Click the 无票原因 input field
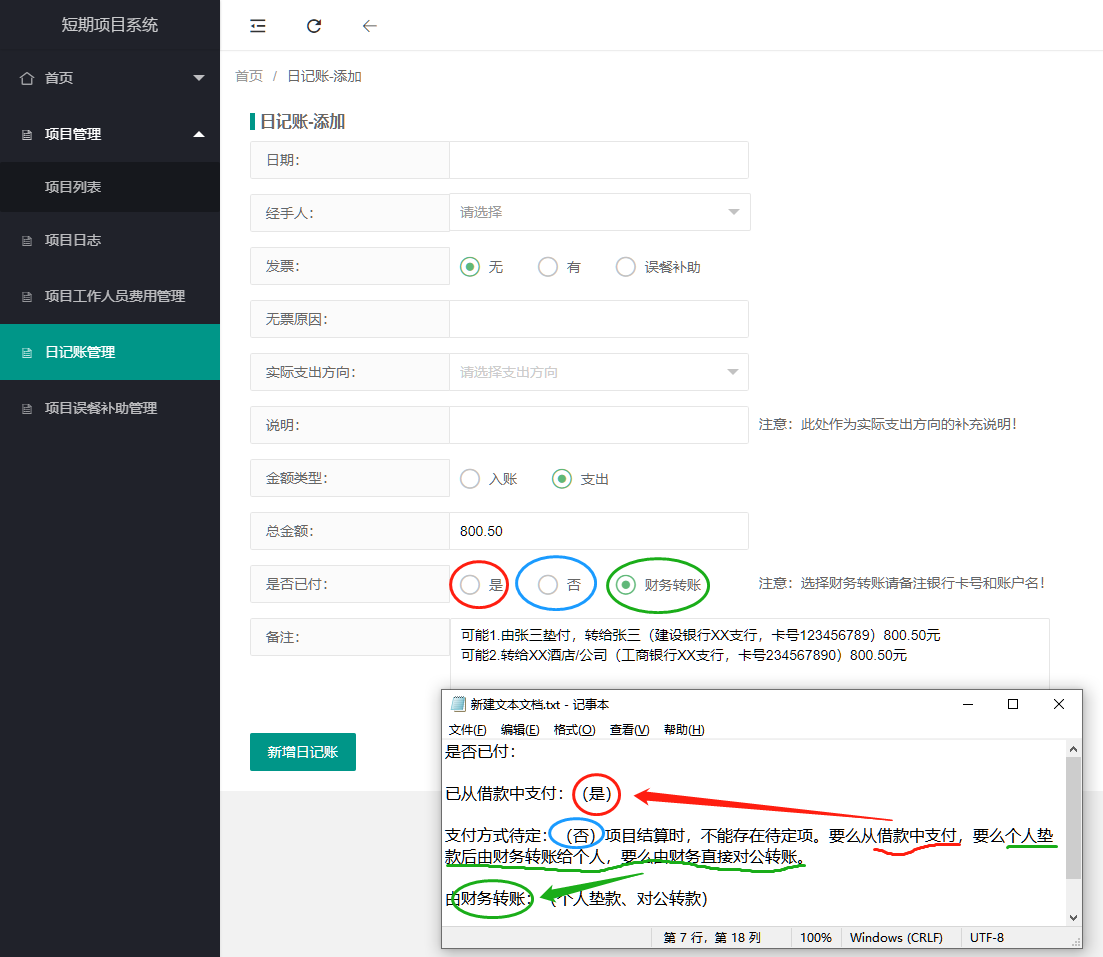1103x957 pixels. [599, 319]
